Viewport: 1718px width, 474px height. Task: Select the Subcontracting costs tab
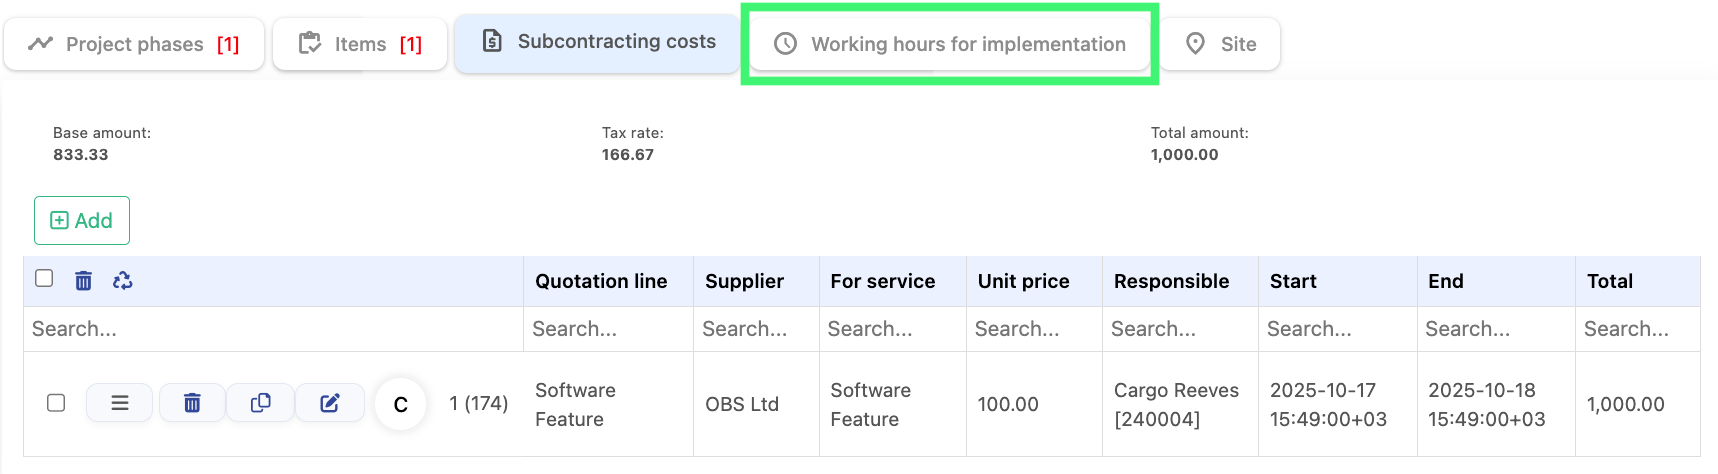click(x=598, y=42)
